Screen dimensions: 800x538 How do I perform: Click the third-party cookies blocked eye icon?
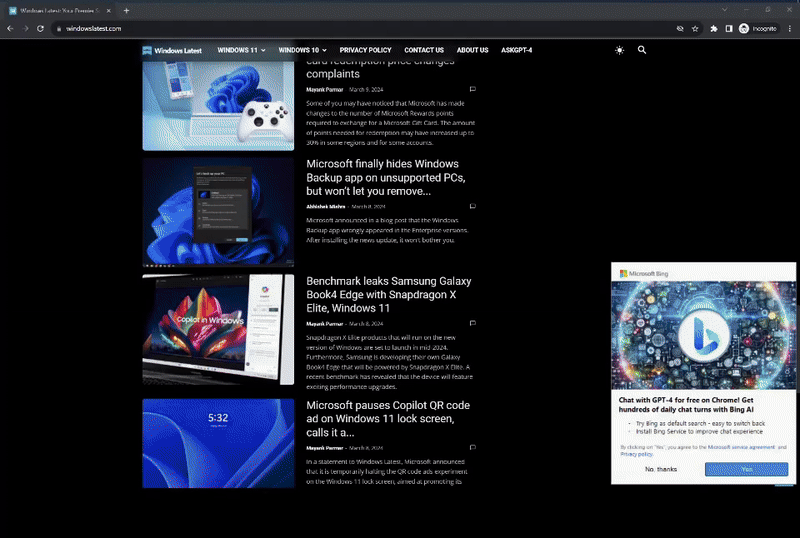tap(680, 29)
